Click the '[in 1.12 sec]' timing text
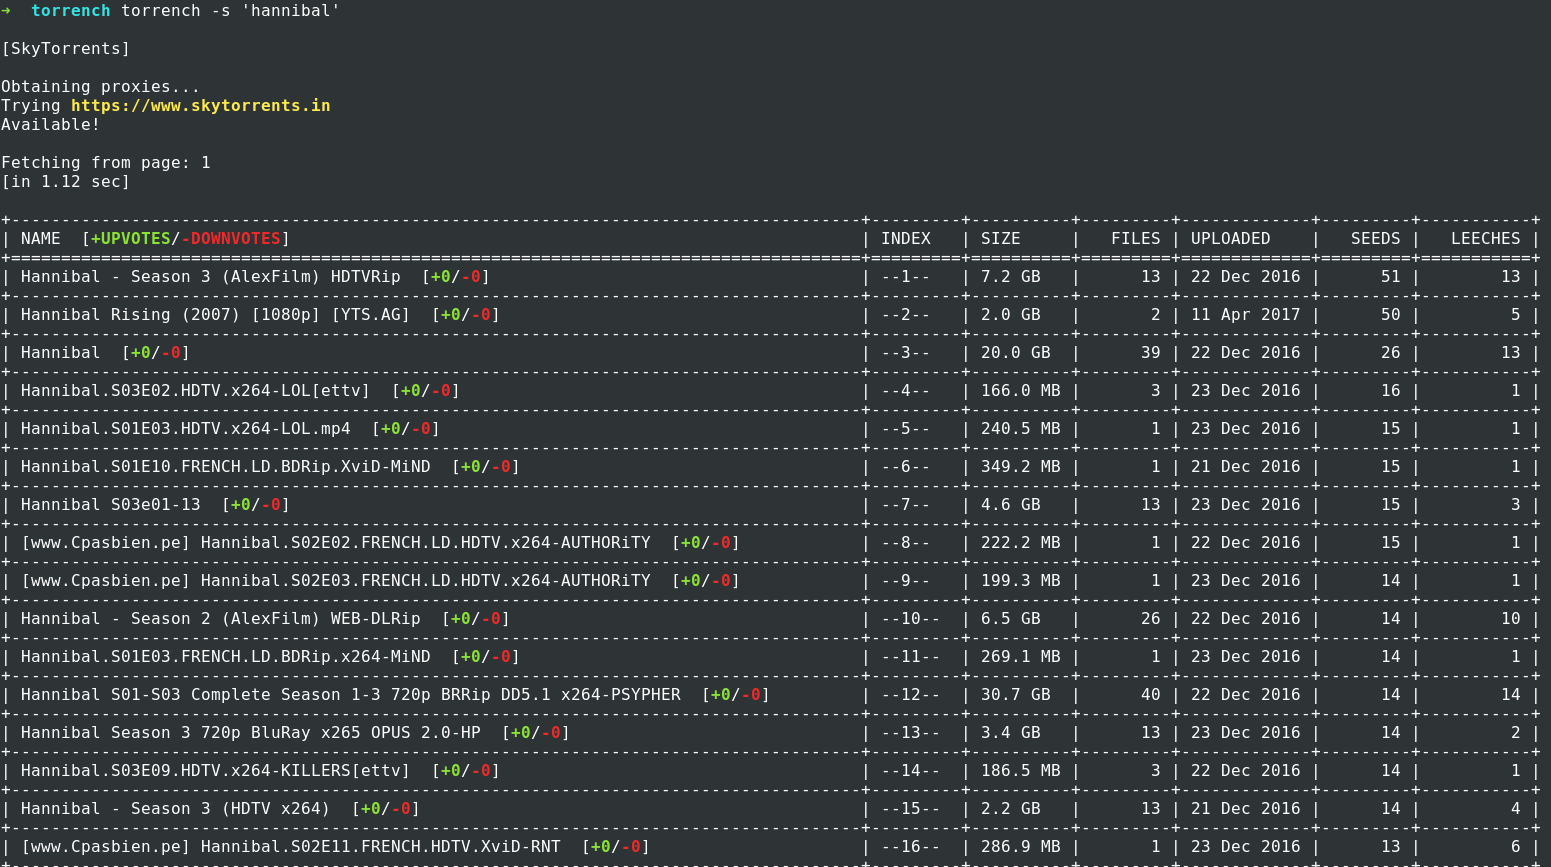 [x=66, y=181]
